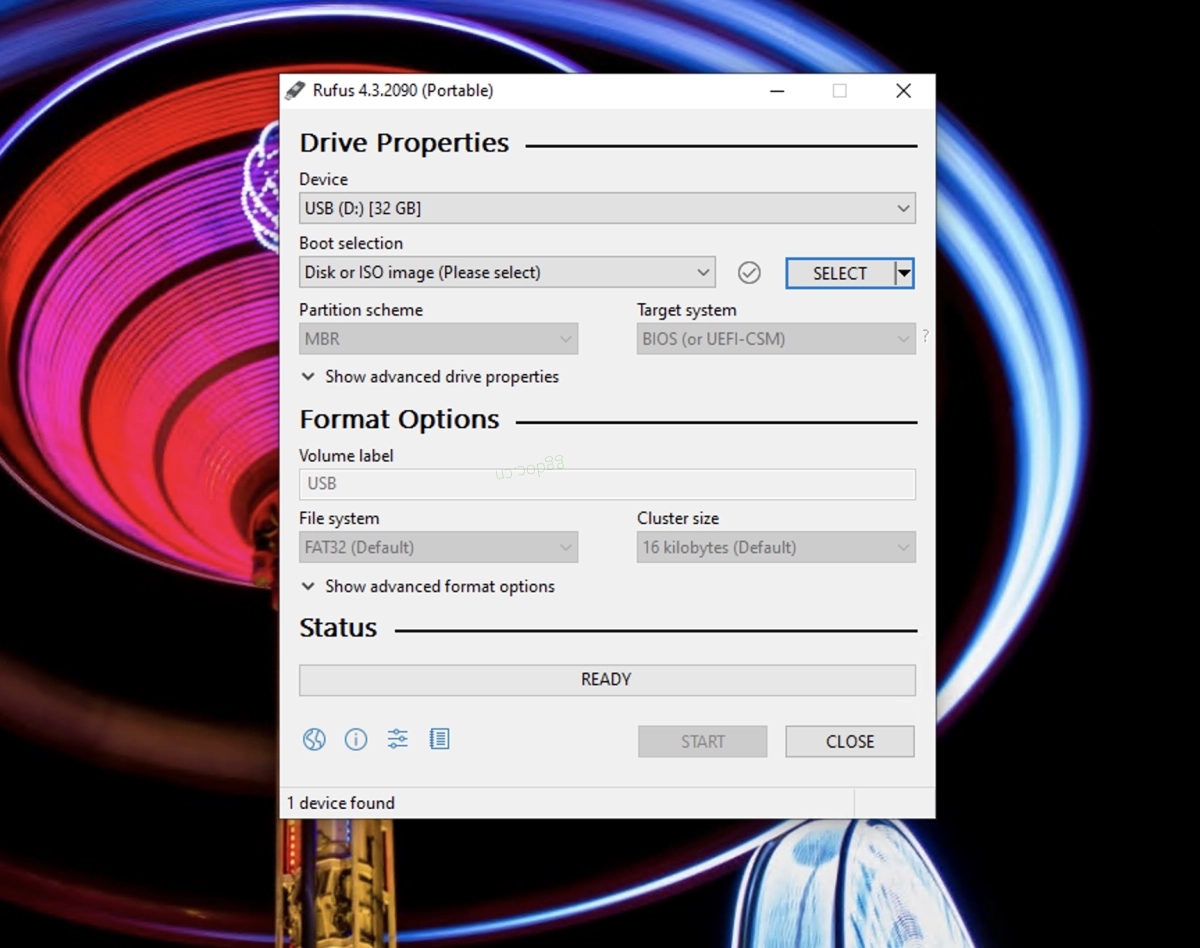
Task: Click the Volume label USB field
Action: [x=607, y=484]
